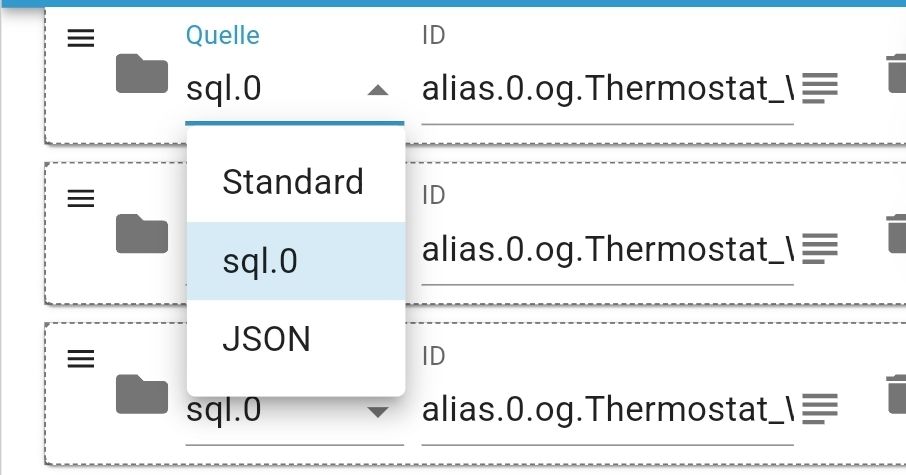The width and height of the screenshot is (906, 475).
Task: Click the ID list icon in the third row
Action: click(820, 408)
